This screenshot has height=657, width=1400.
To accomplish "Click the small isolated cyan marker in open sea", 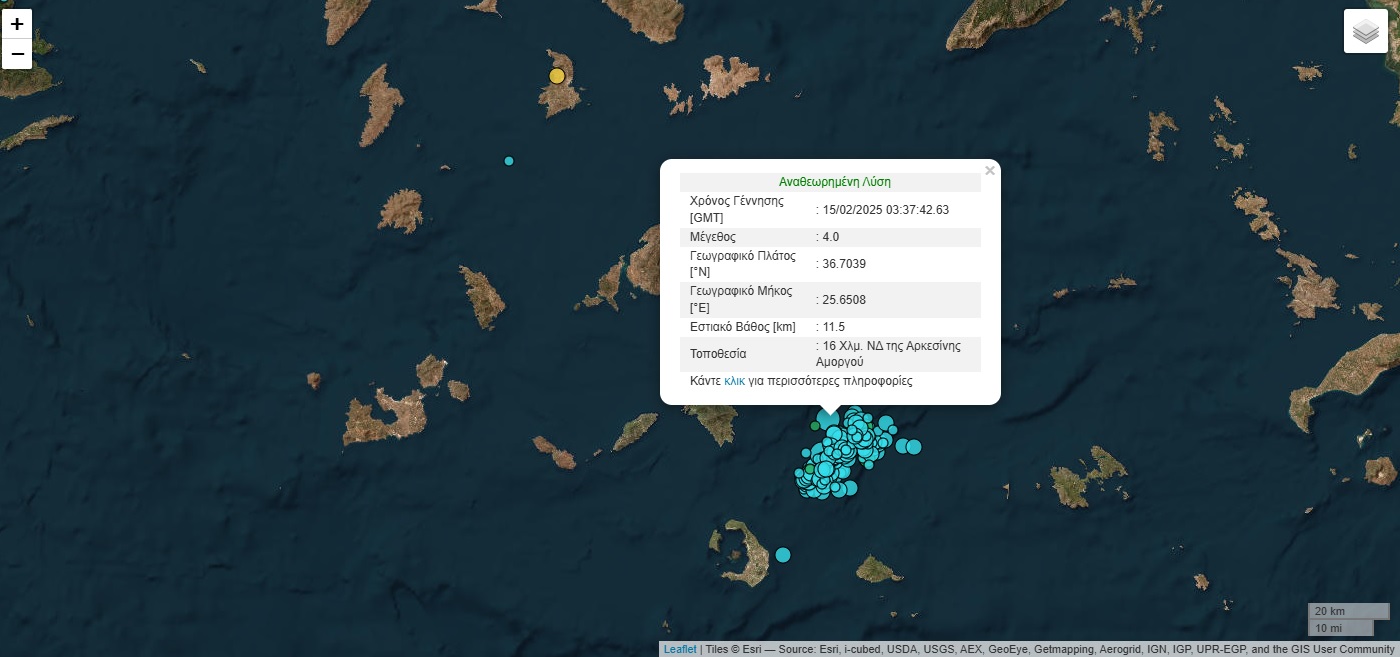I will 509,161.
